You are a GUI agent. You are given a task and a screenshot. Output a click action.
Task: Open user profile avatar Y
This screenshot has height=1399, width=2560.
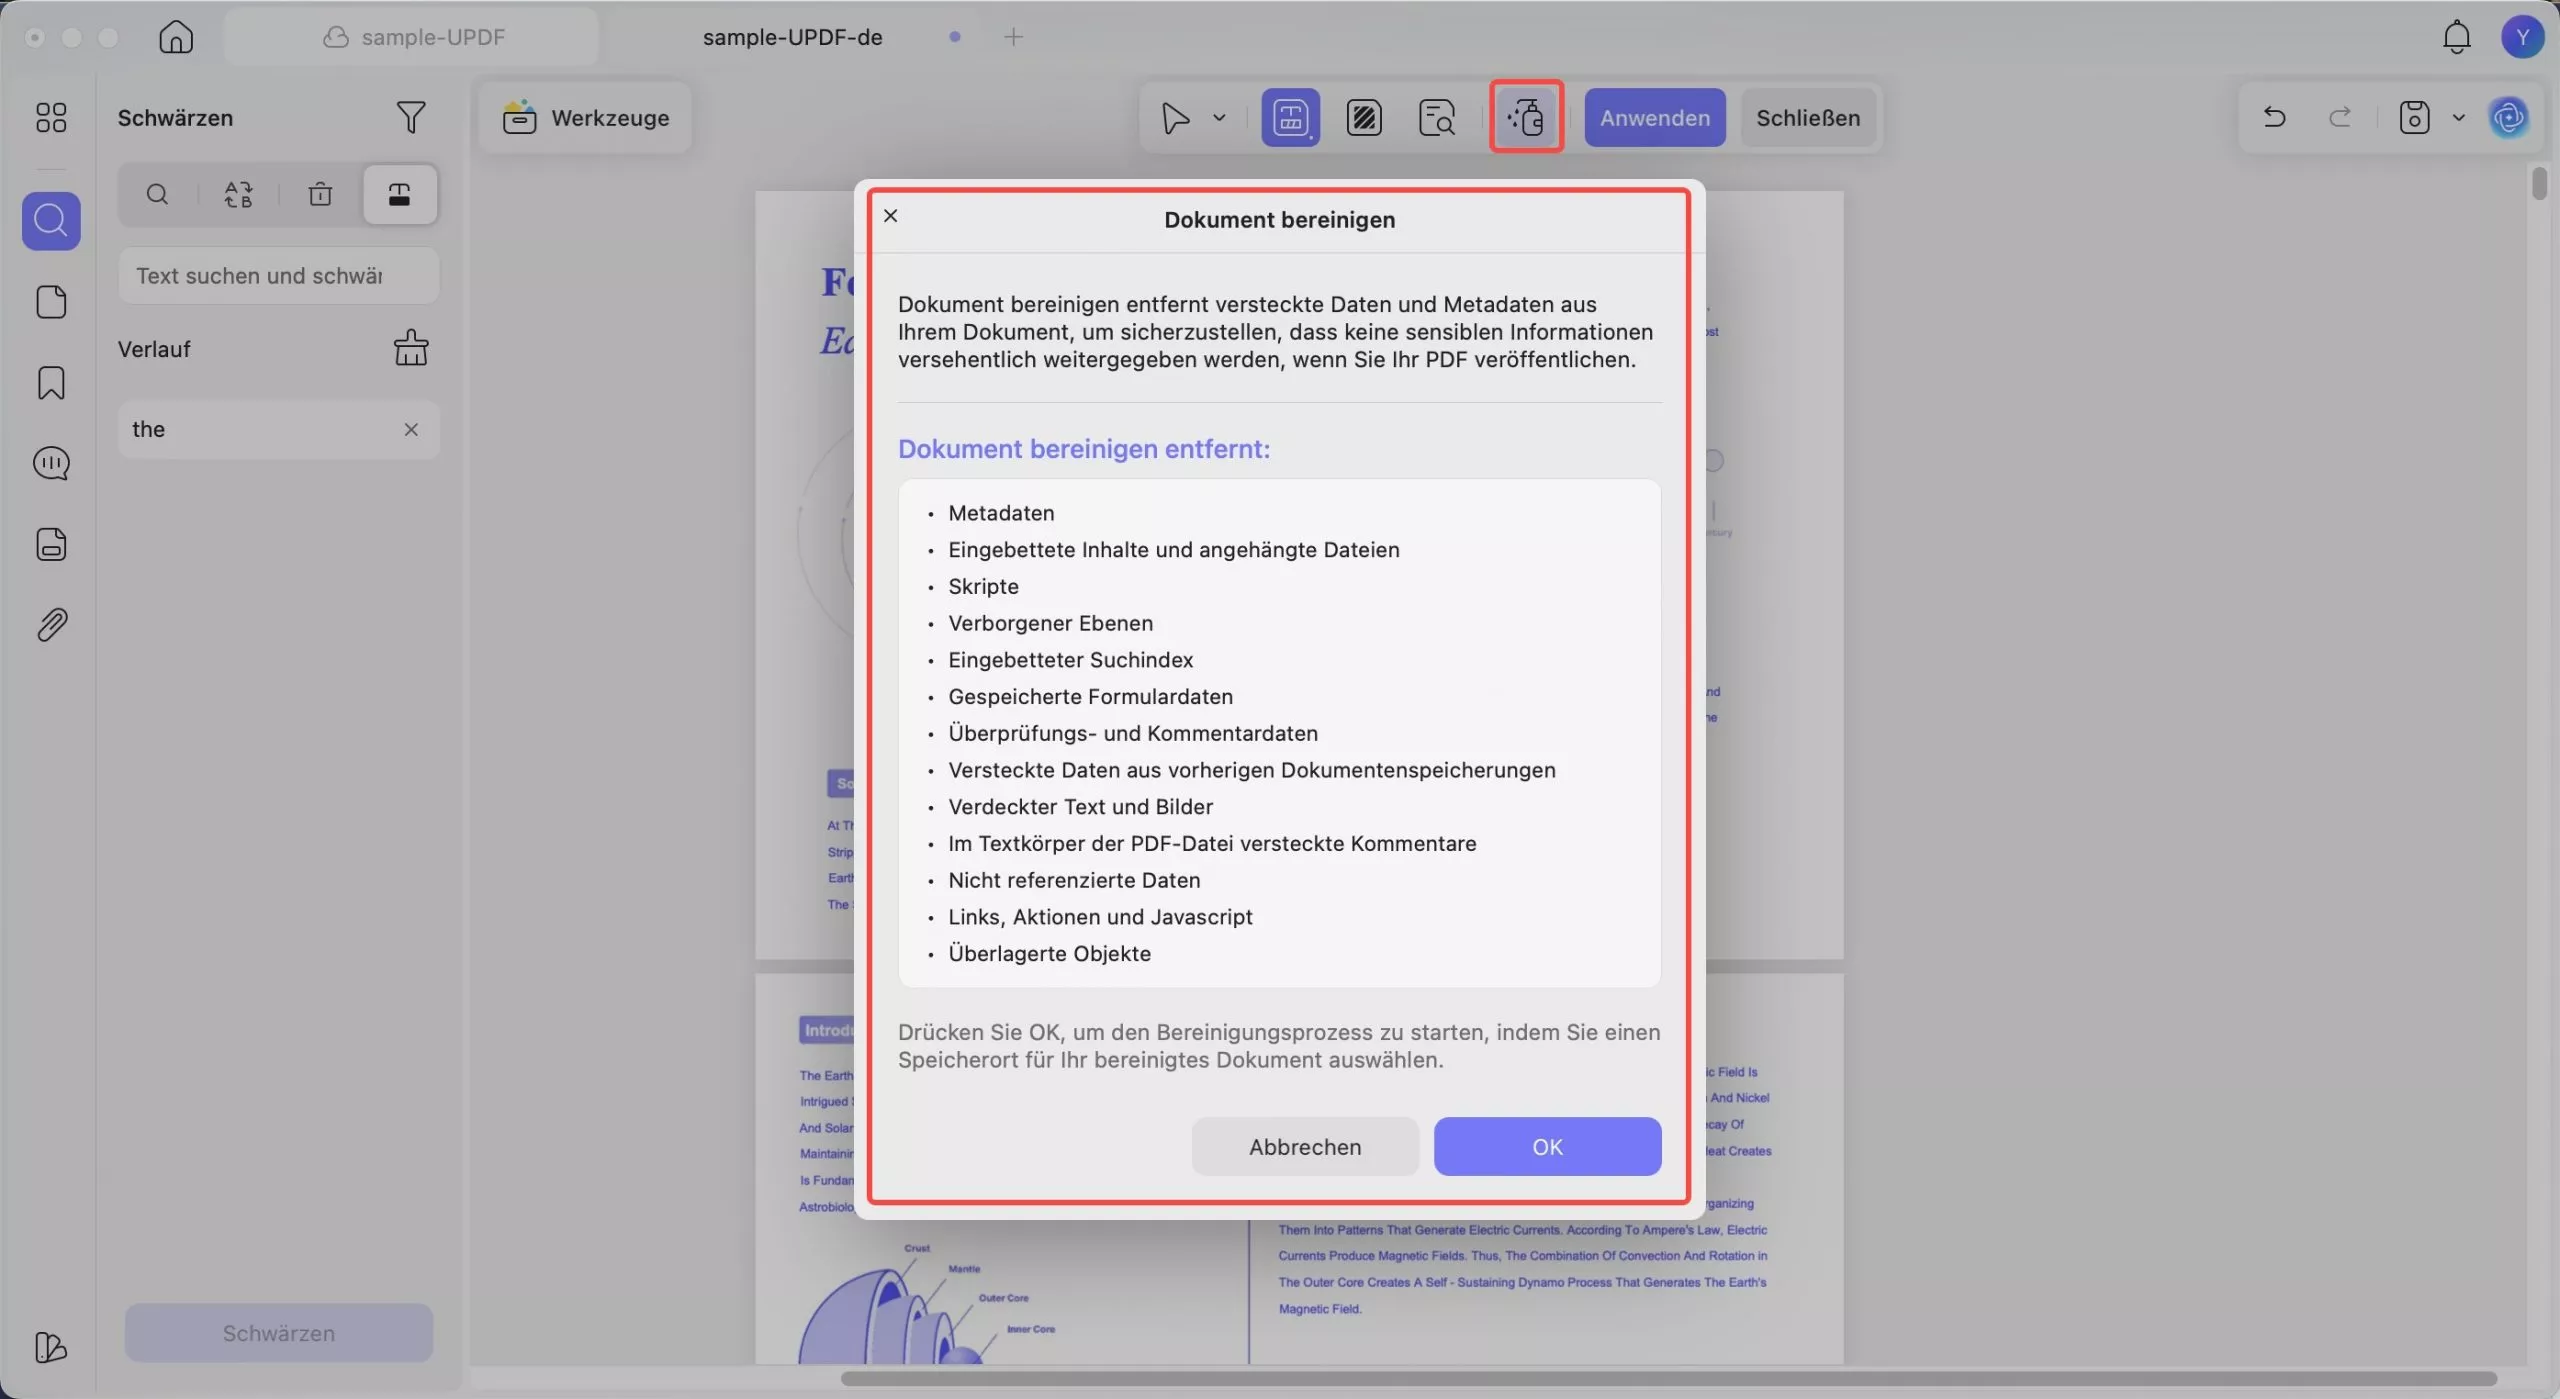coord(2522,37)
